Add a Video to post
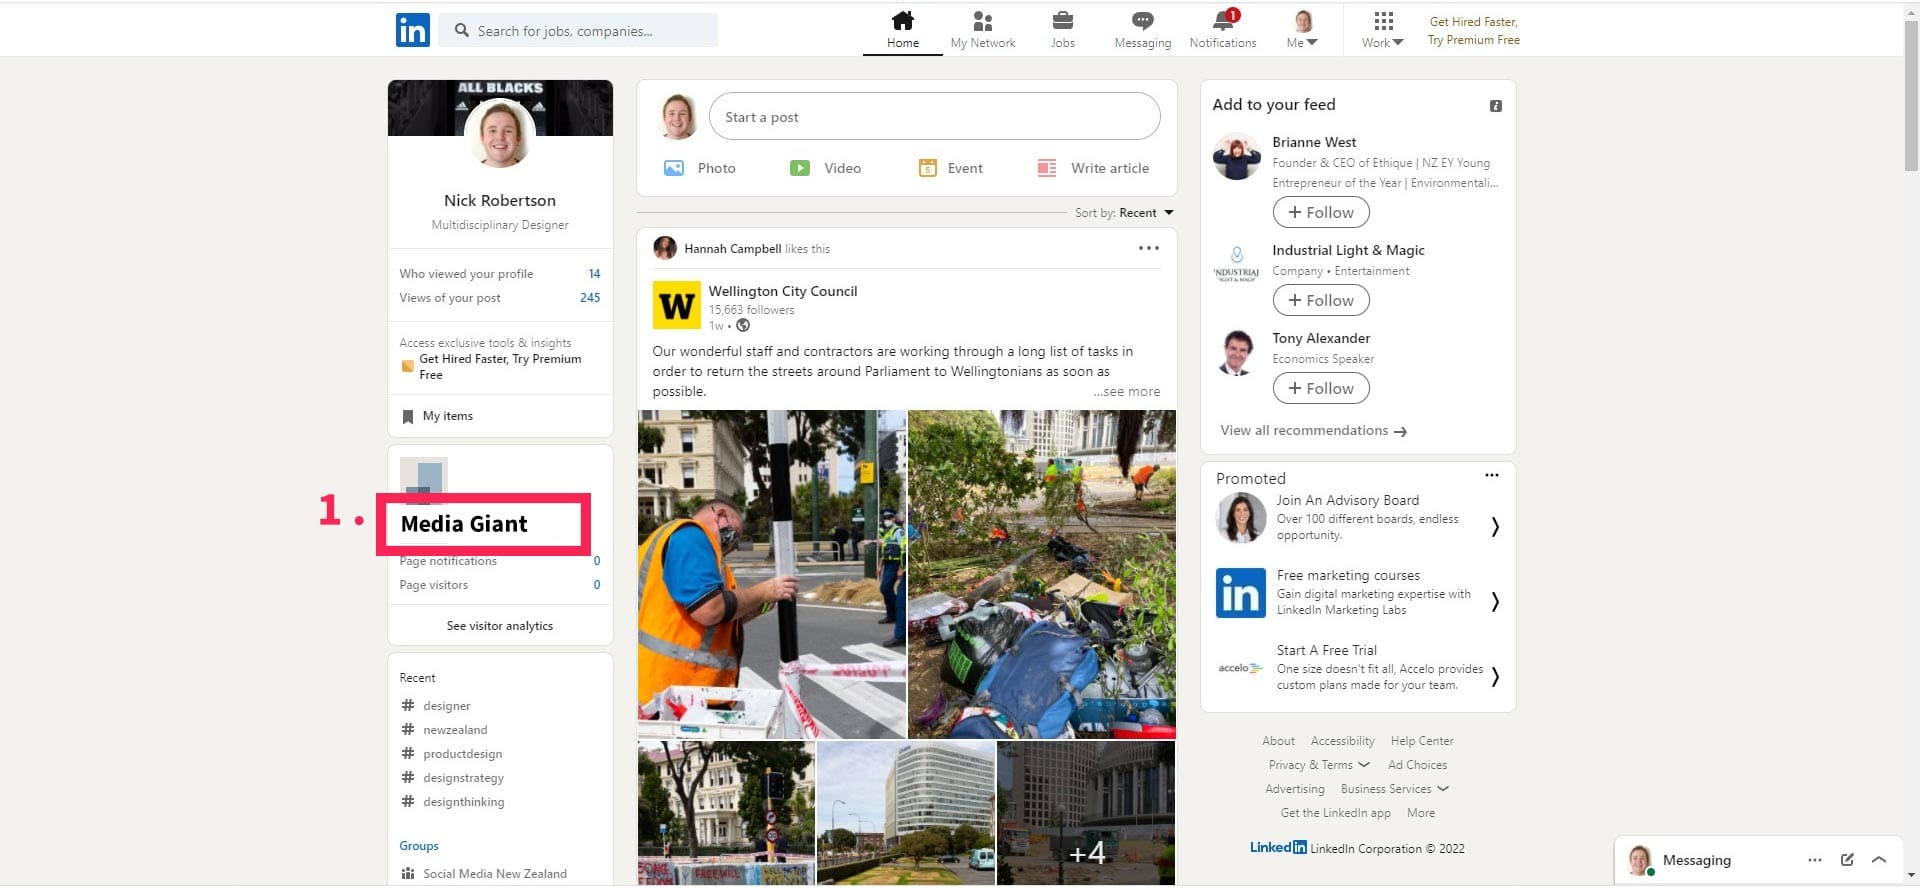This screenshot has height=889, width=1920. coord(825,168)
